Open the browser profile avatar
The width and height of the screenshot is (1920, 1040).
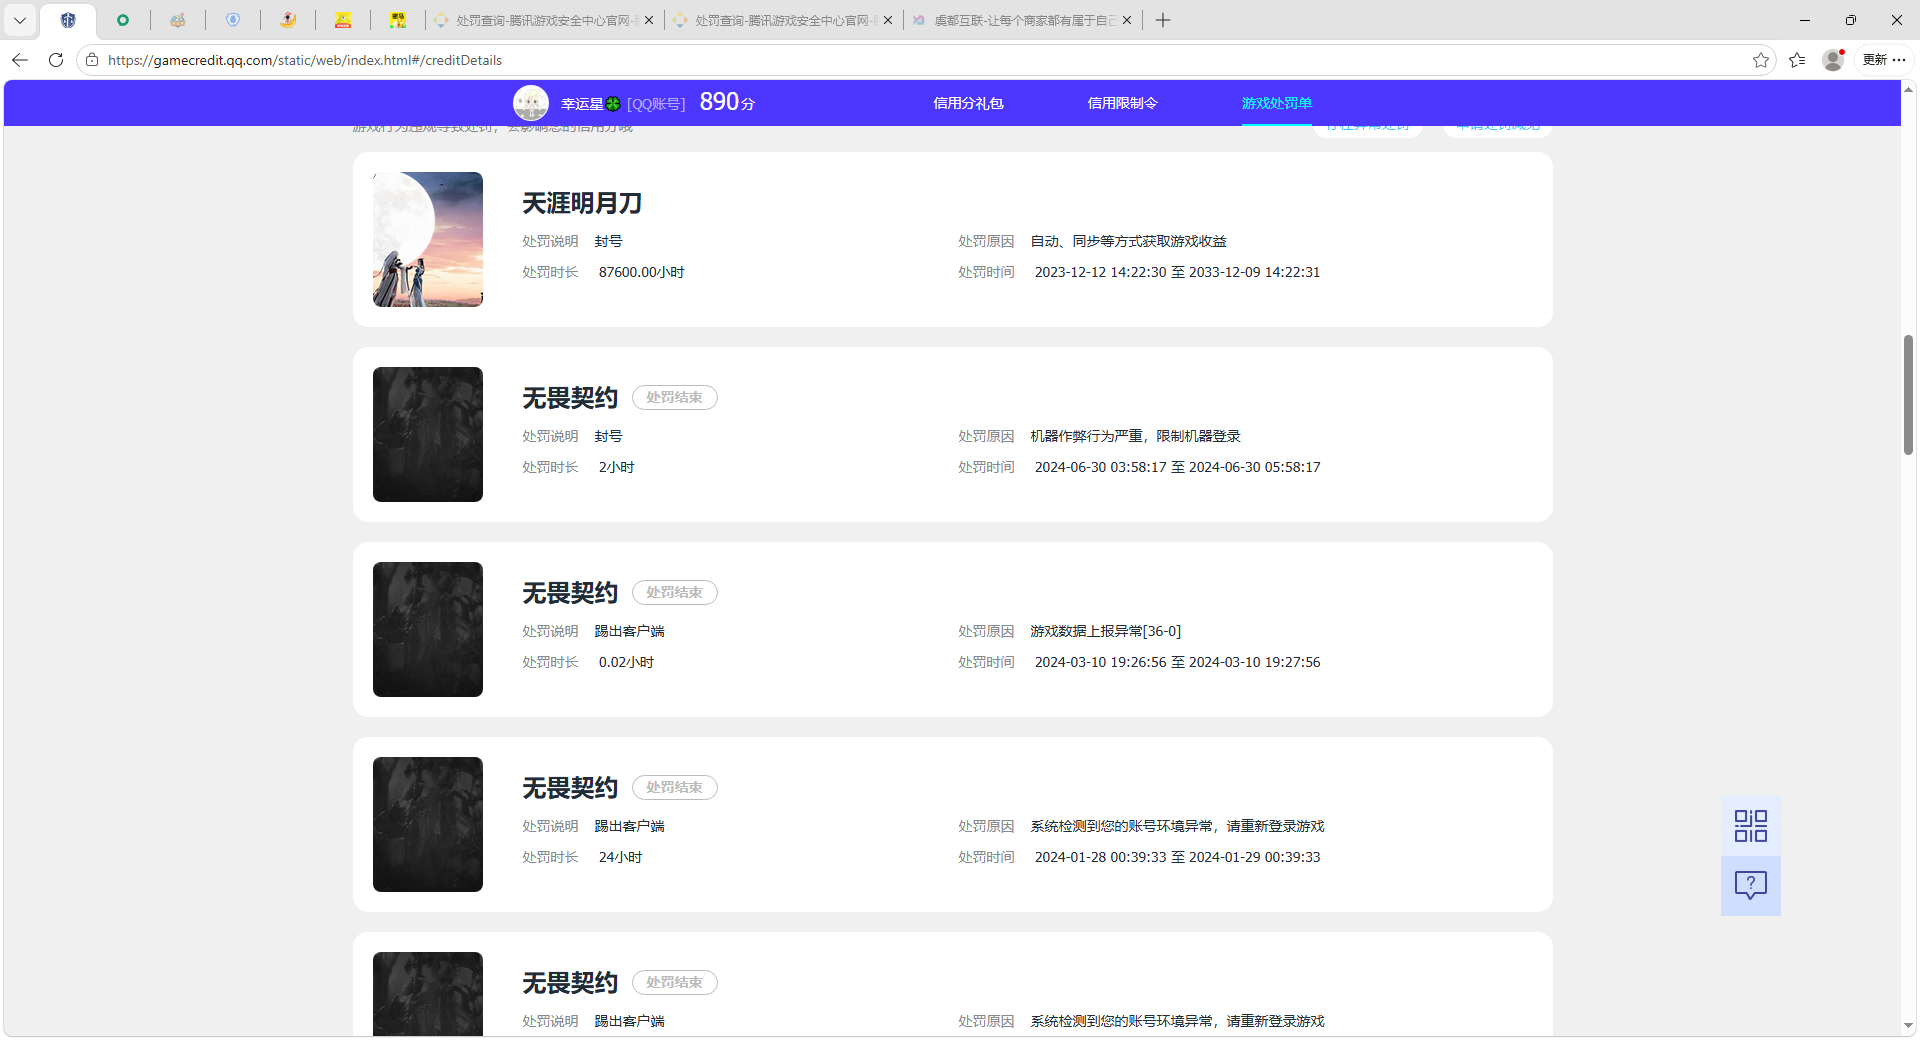(1833, 60)
